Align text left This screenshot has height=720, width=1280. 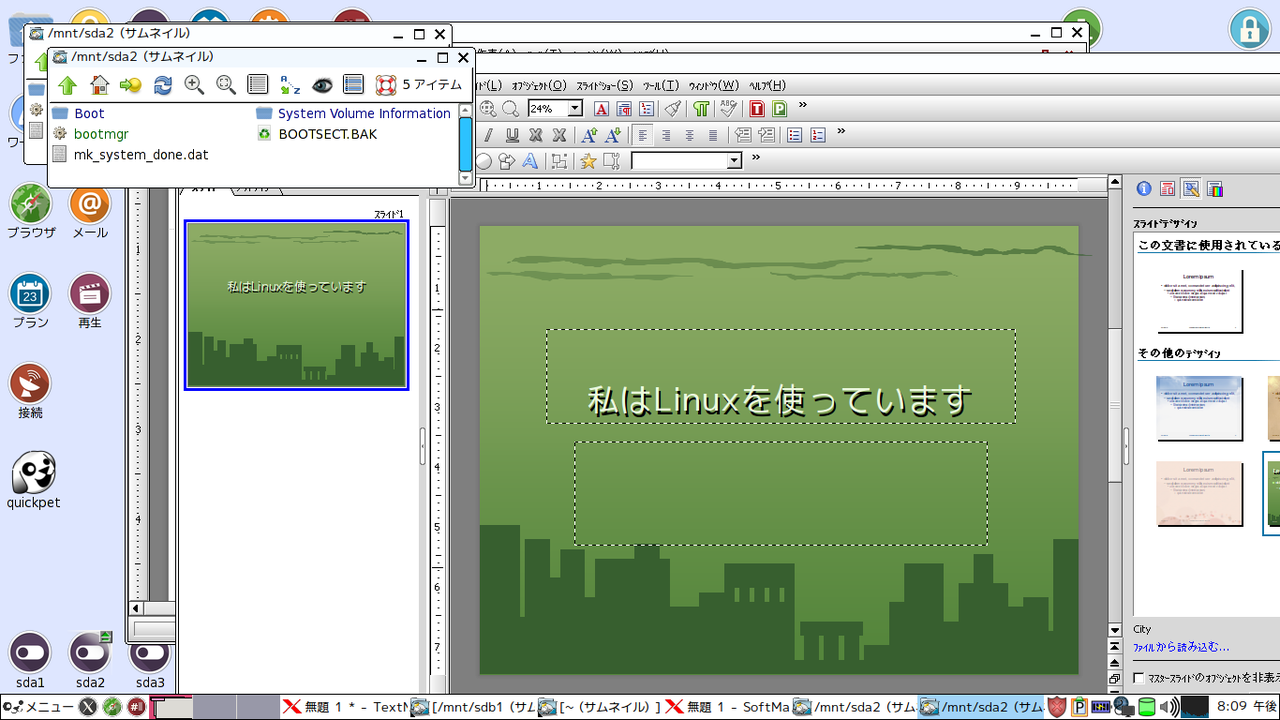pyautogui.click(x=642, y=135)
